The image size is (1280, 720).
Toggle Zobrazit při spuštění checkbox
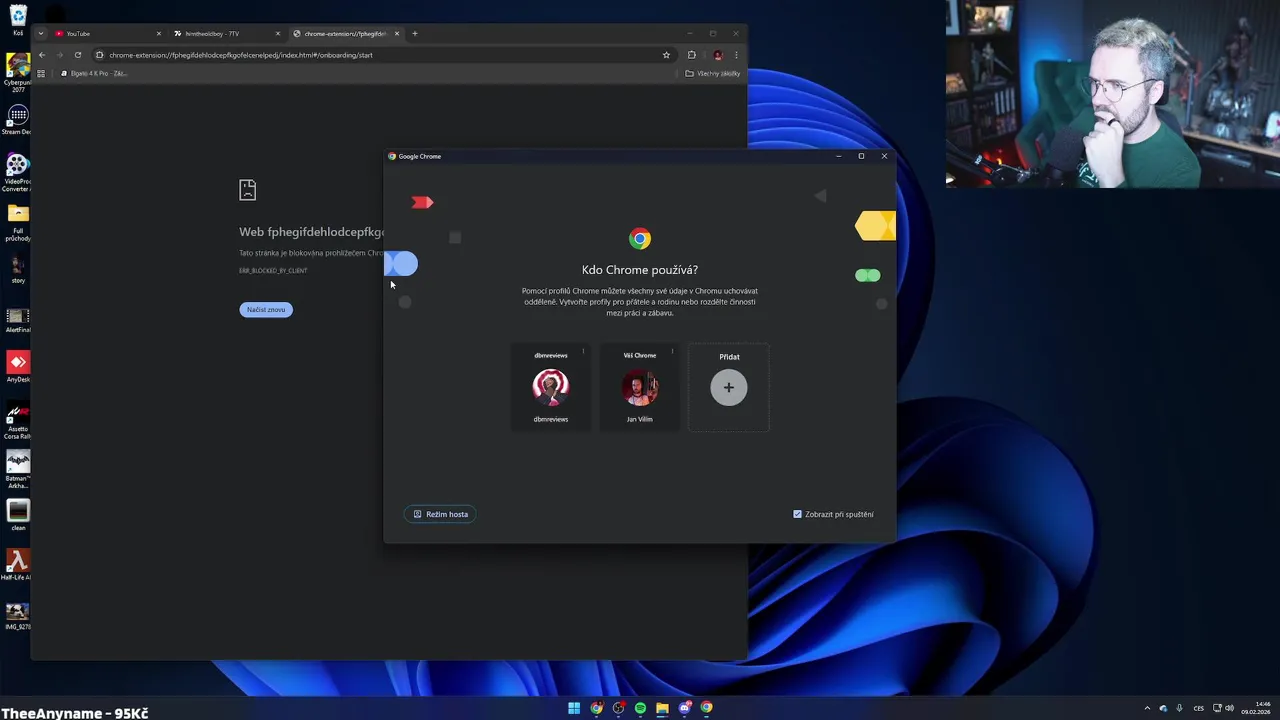click(797, 514)
